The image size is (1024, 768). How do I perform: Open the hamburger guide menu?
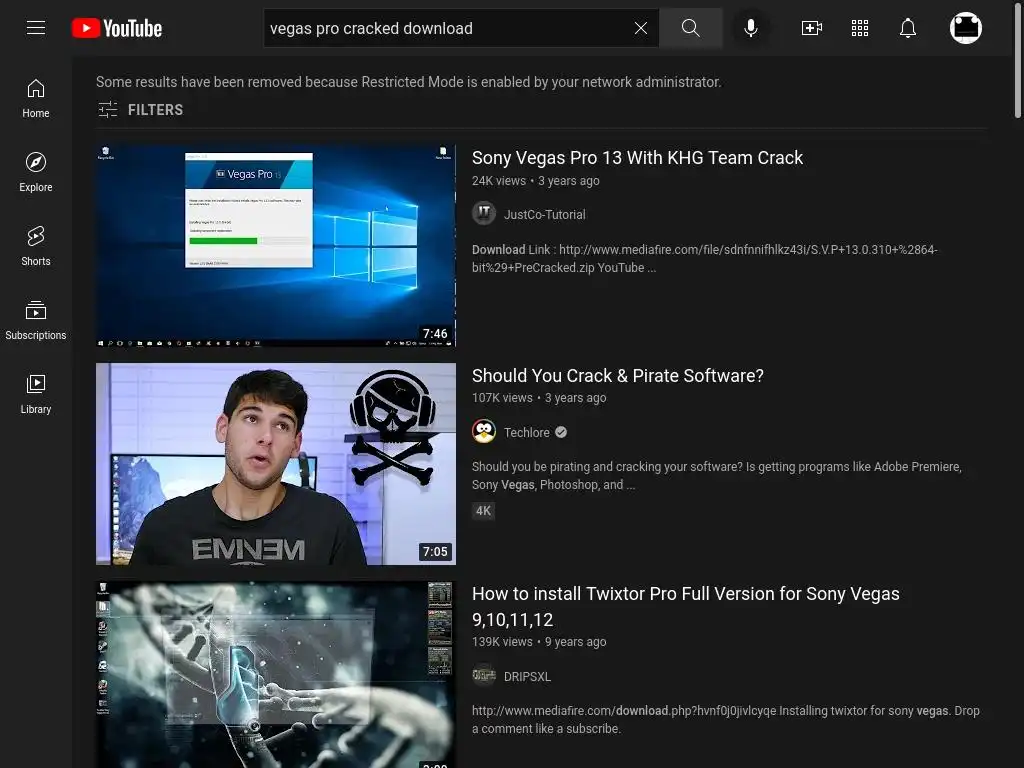[36, 27]
